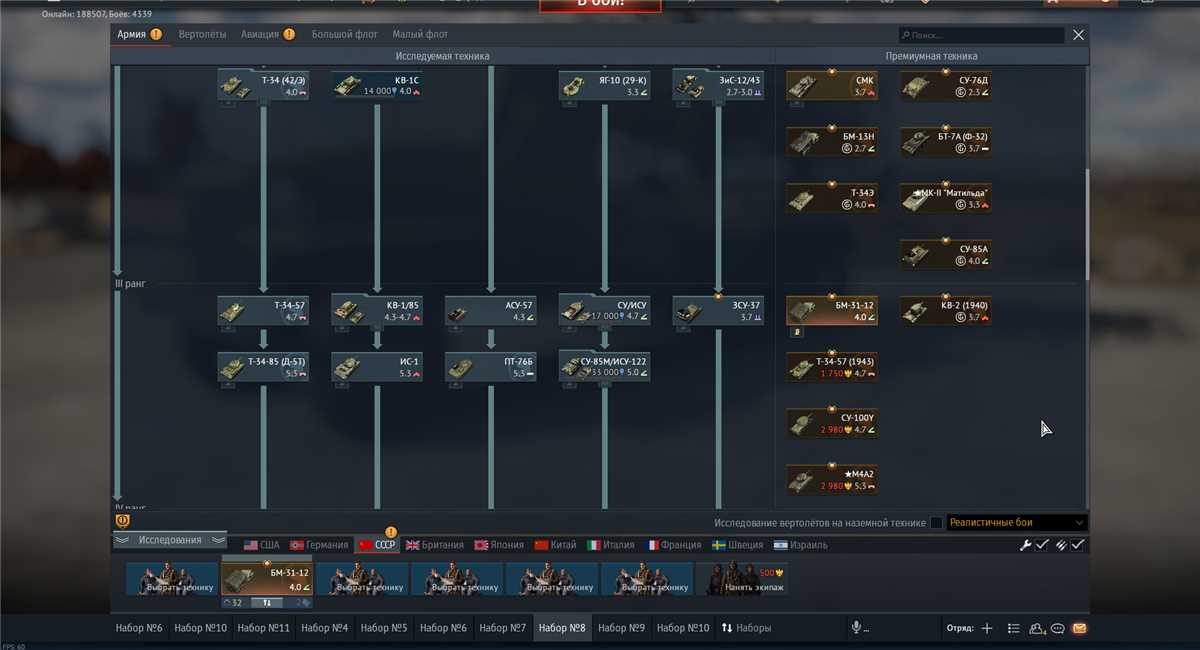Select the Т-34-57 tank in research tree
Viewport: 1200px width, 650px height.
point(264,310)
